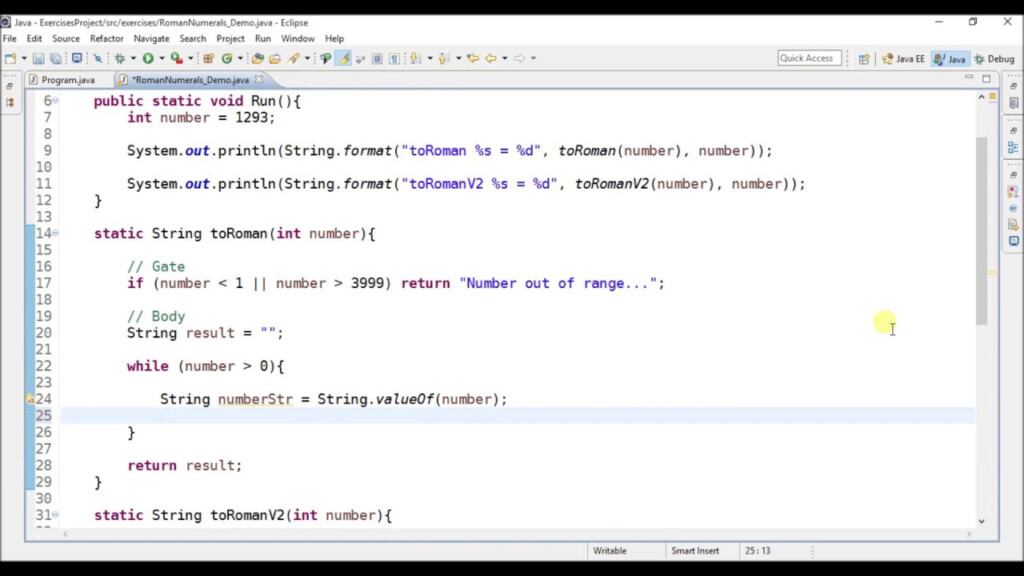
Task: Switch to the Debug perspective
Action: click(995, 59)
